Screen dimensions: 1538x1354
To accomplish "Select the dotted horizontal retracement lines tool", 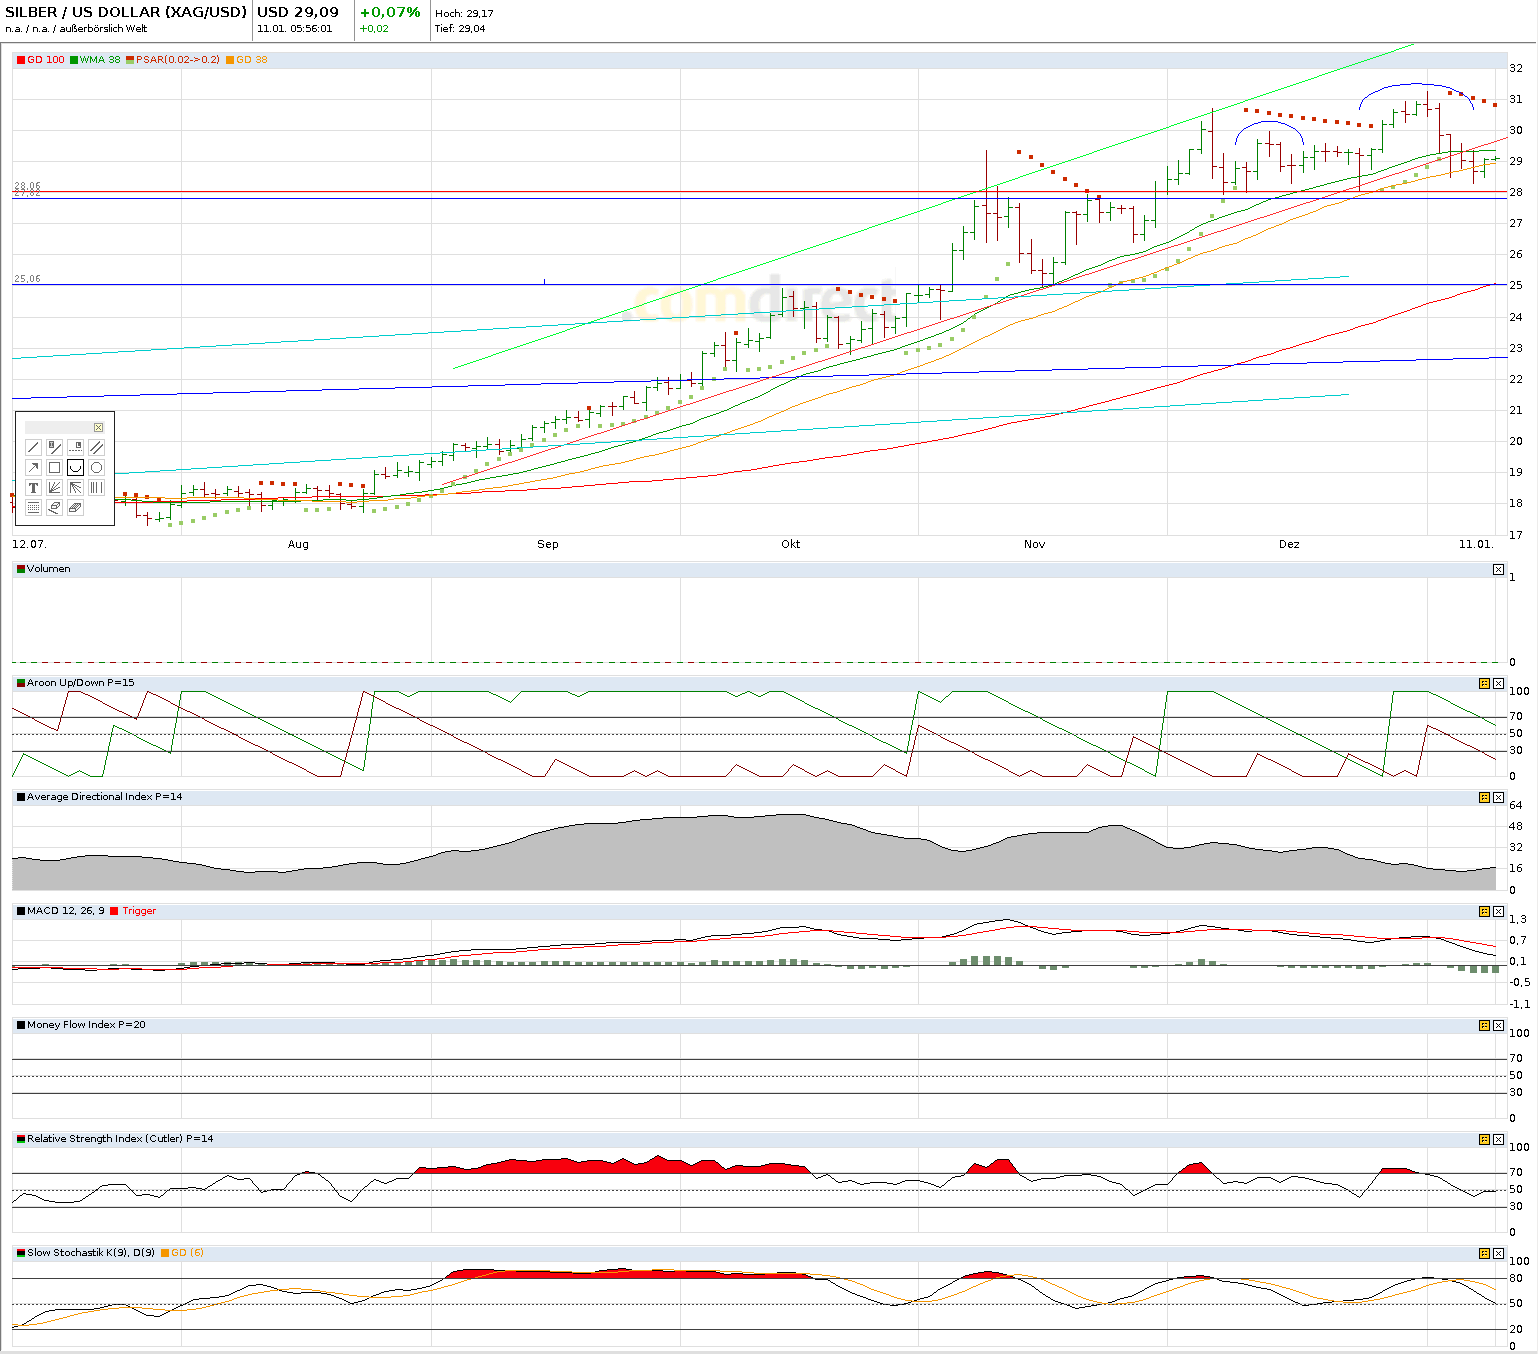I will pyautogui.click(x=33, y=508).
